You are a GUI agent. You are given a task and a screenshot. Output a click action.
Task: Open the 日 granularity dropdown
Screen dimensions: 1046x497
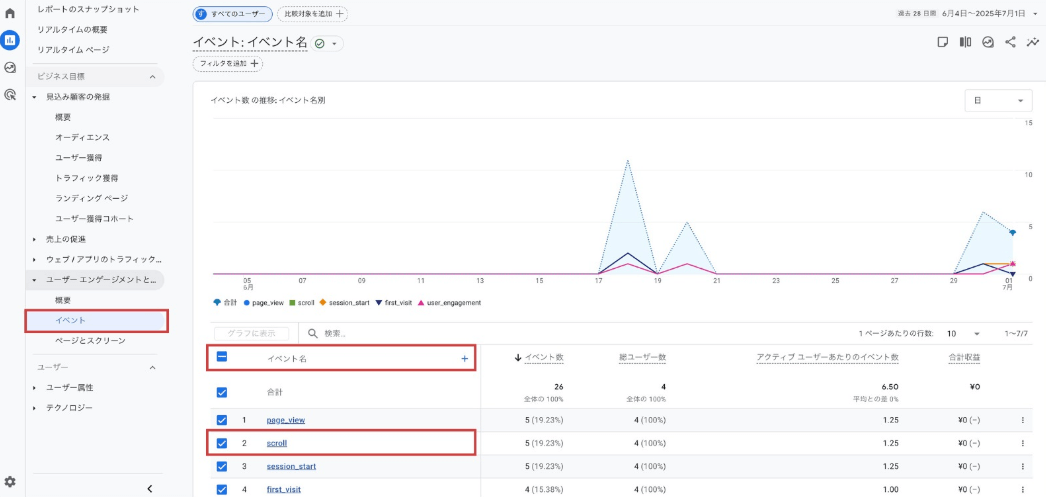point(998,101)
